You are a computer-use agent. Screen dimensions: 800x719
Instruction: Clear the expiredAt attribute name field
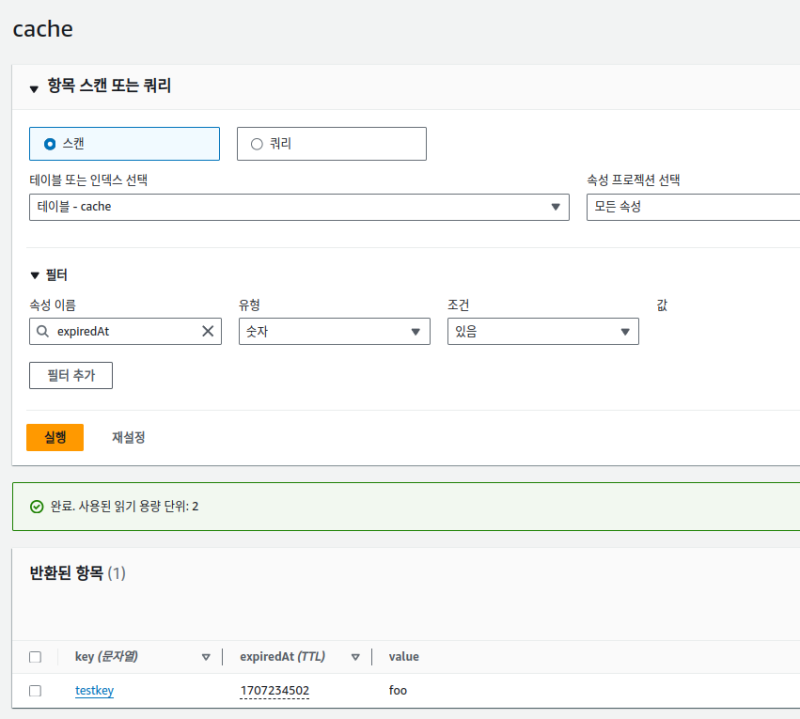pos(208,331)
